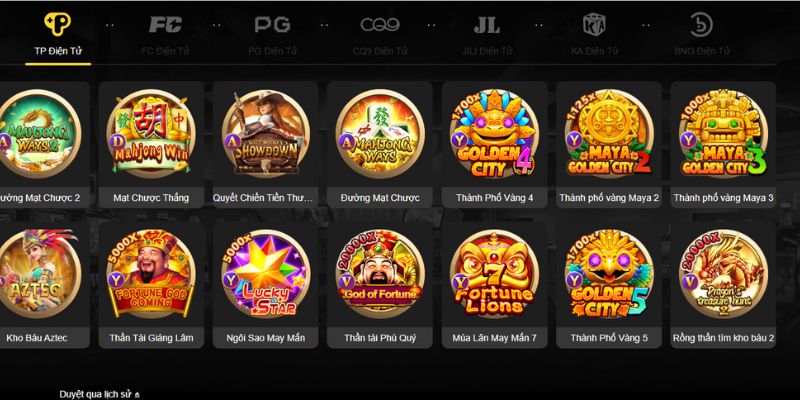Open the Lucky Star game icon
Screen dimensions: 800x400
pyautogui.click(x=265, y=273)
